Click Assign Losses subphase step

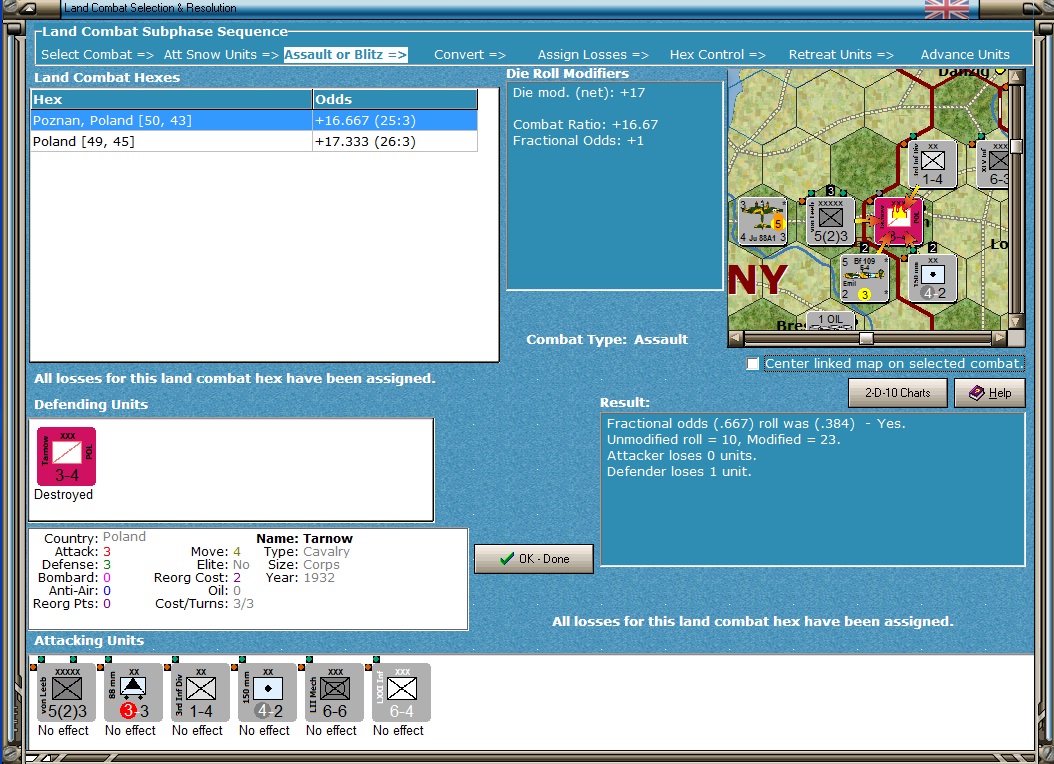(593, 54)
